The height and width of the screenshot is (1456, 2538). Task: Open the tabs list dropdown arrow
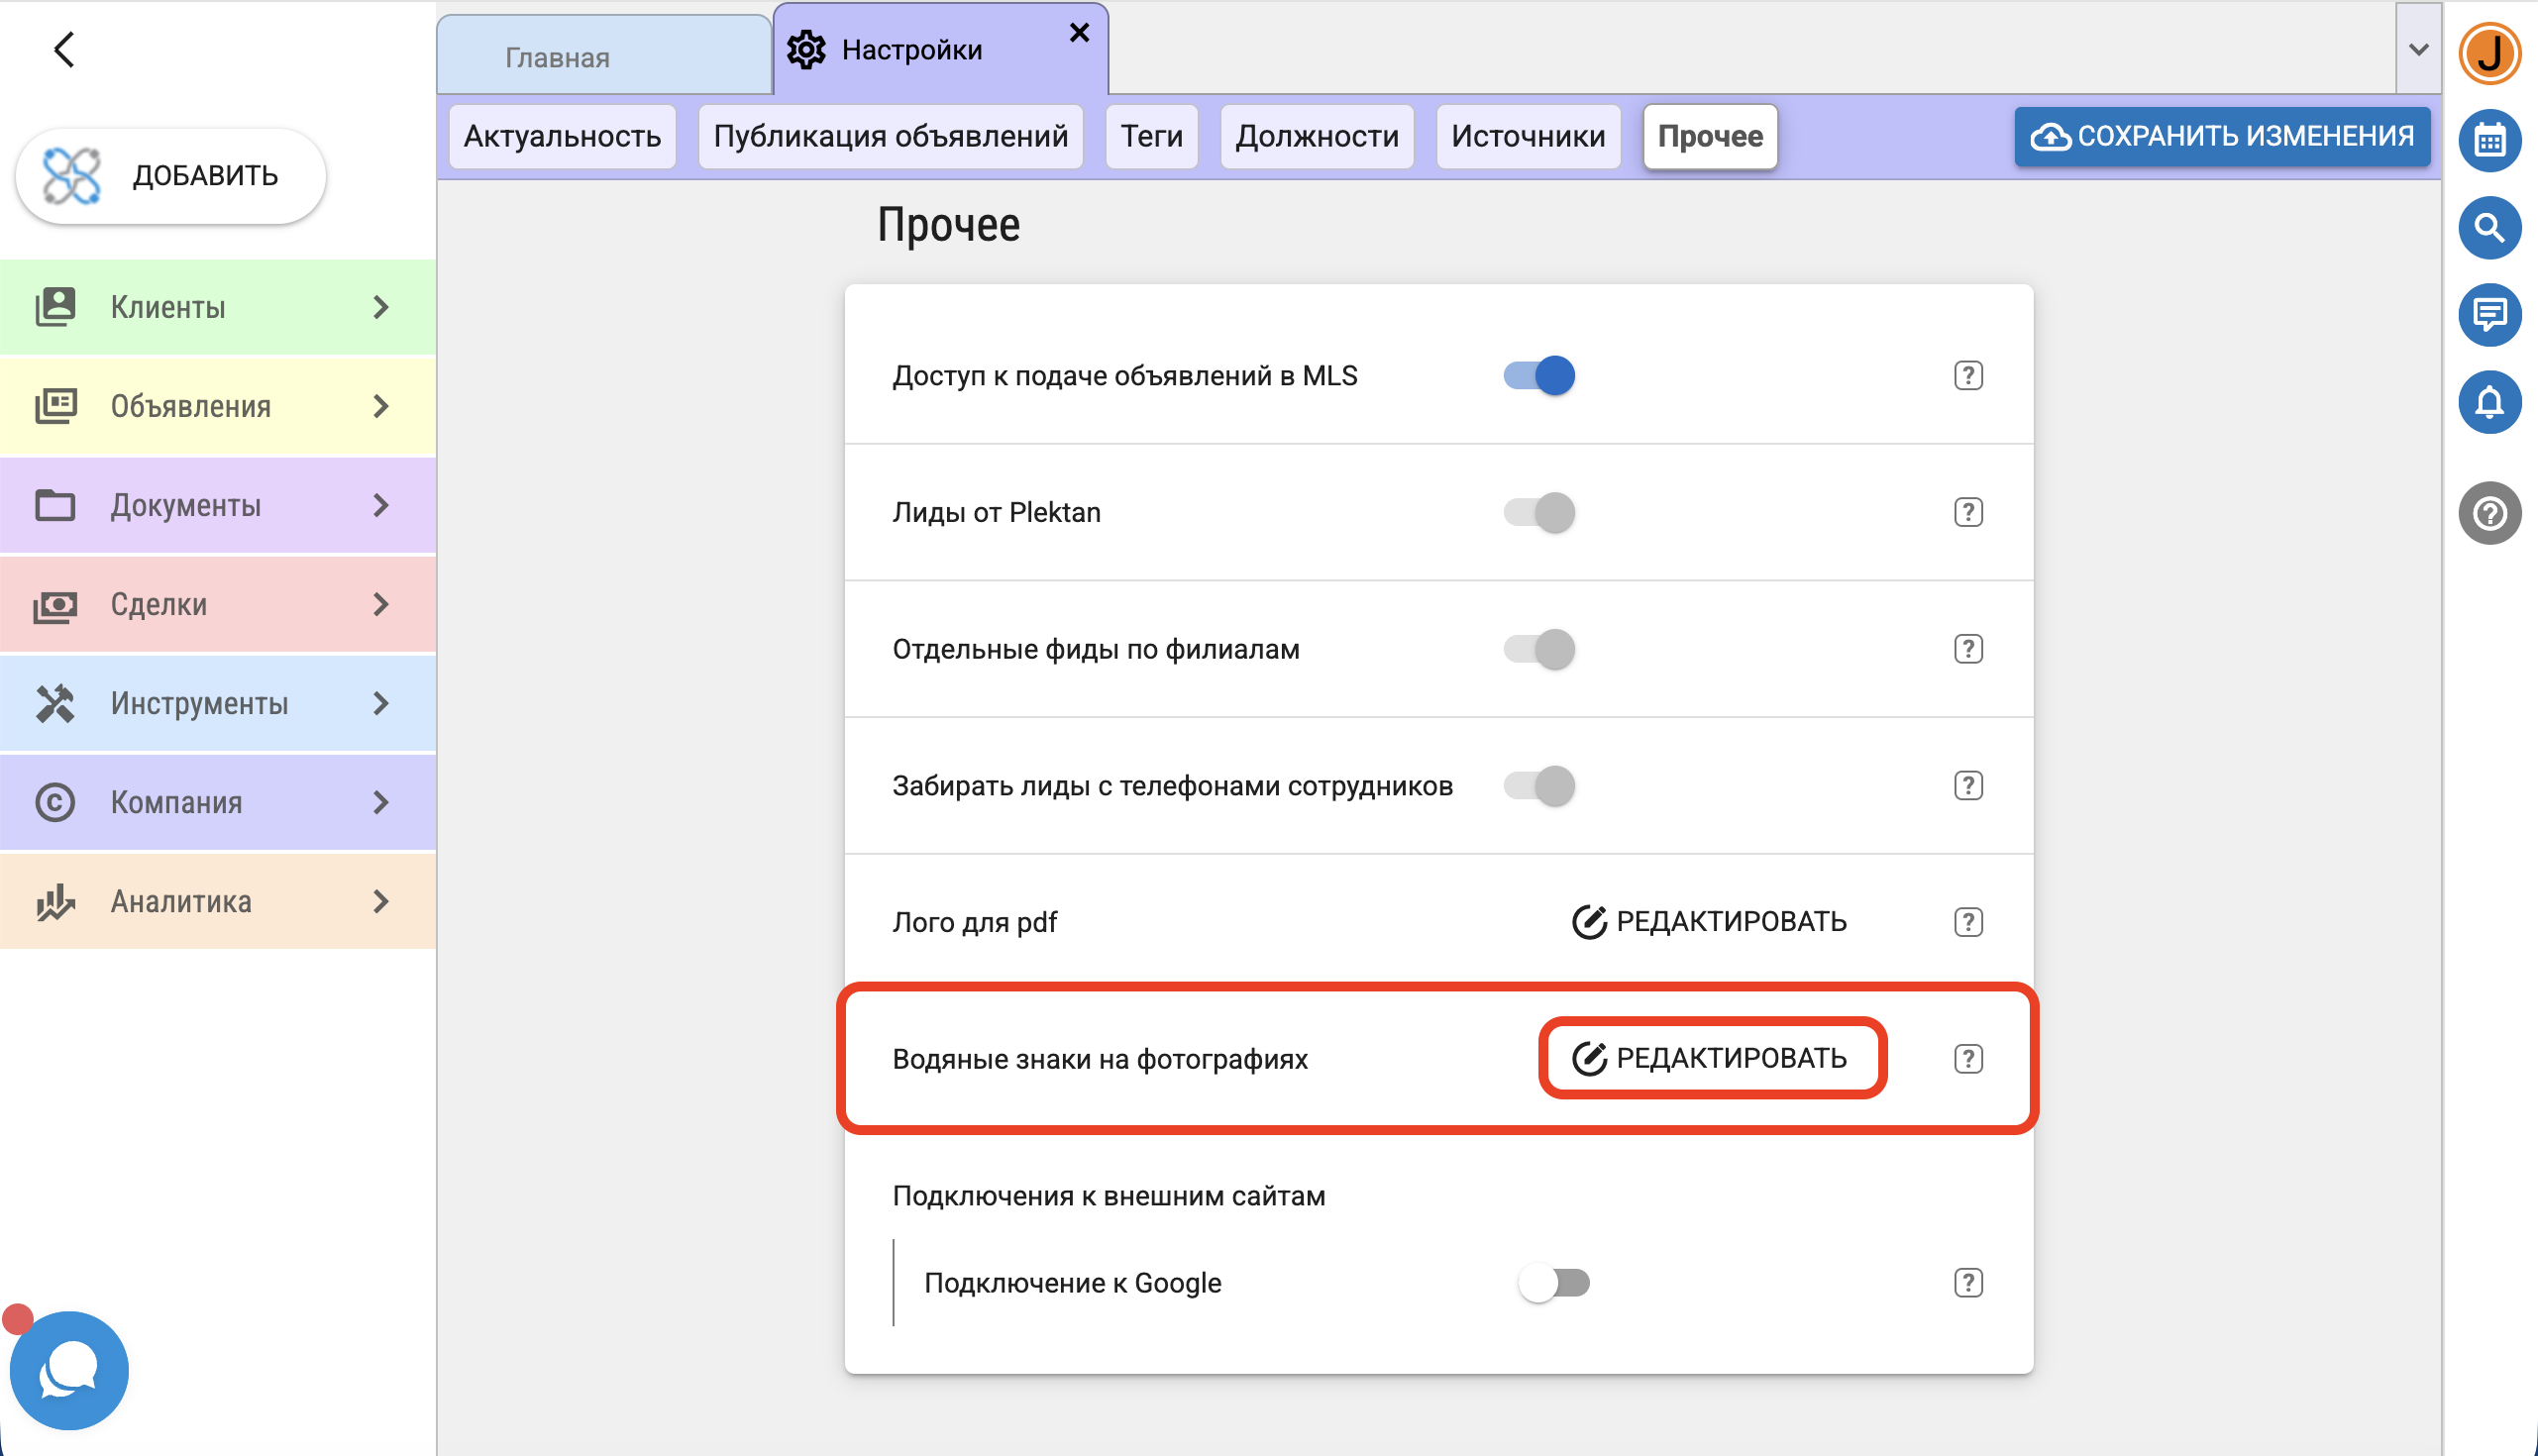pyautogui.click(x=2417, y=49)
